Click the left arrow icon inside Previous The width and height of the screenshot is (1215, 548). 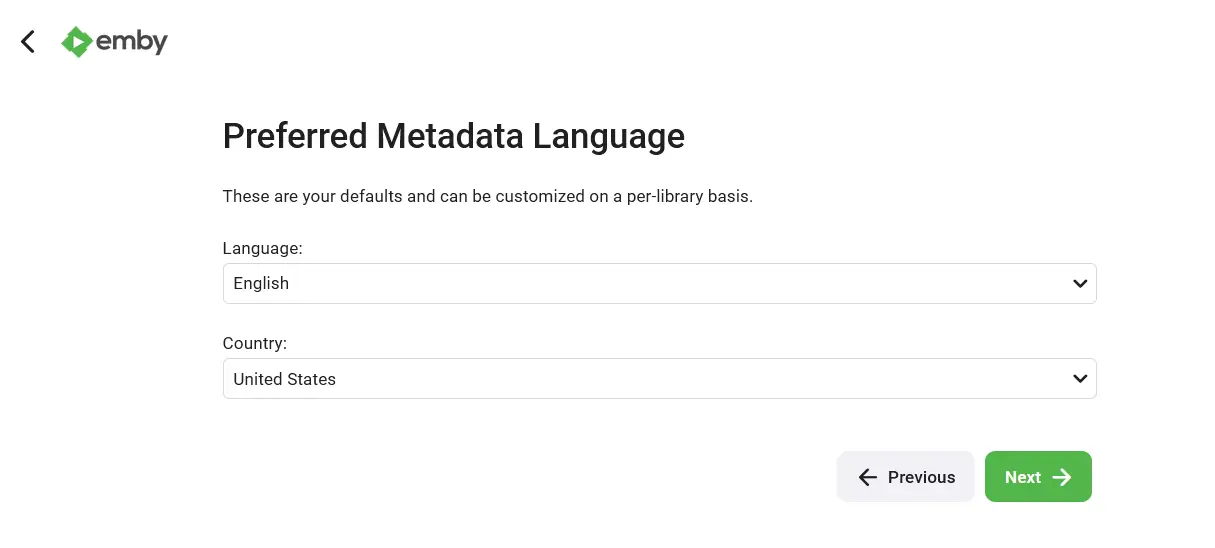pos(868,477)
